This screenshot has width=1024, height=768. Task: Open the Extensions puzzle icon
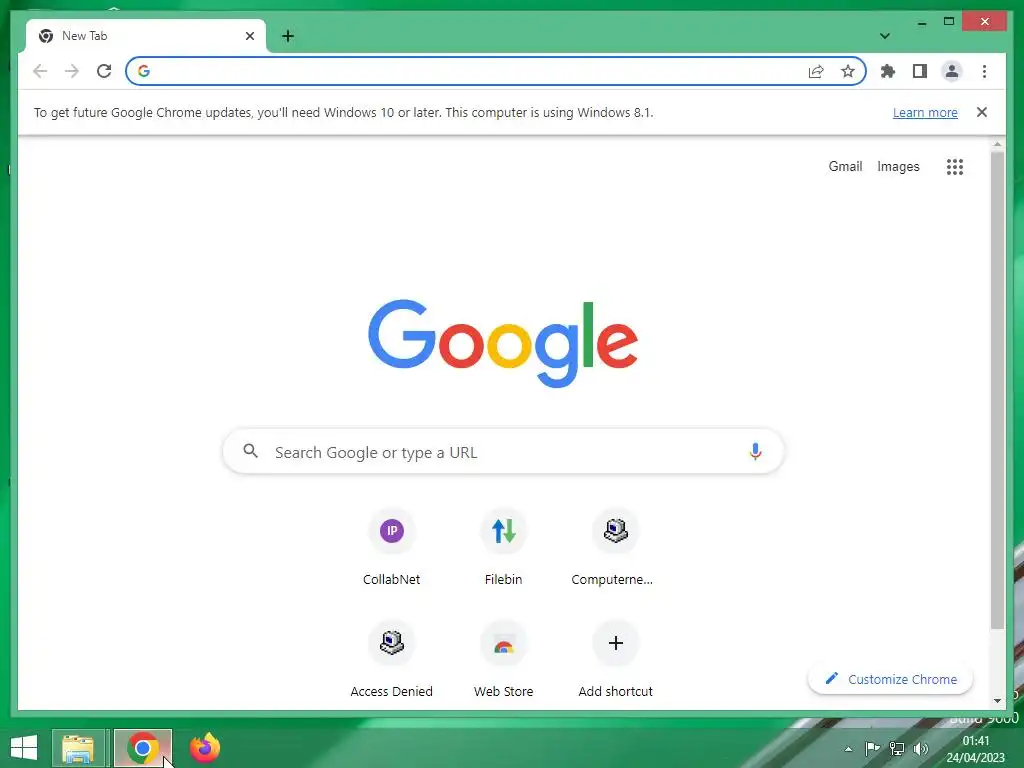pyautogui.click(x=888, y=71)
